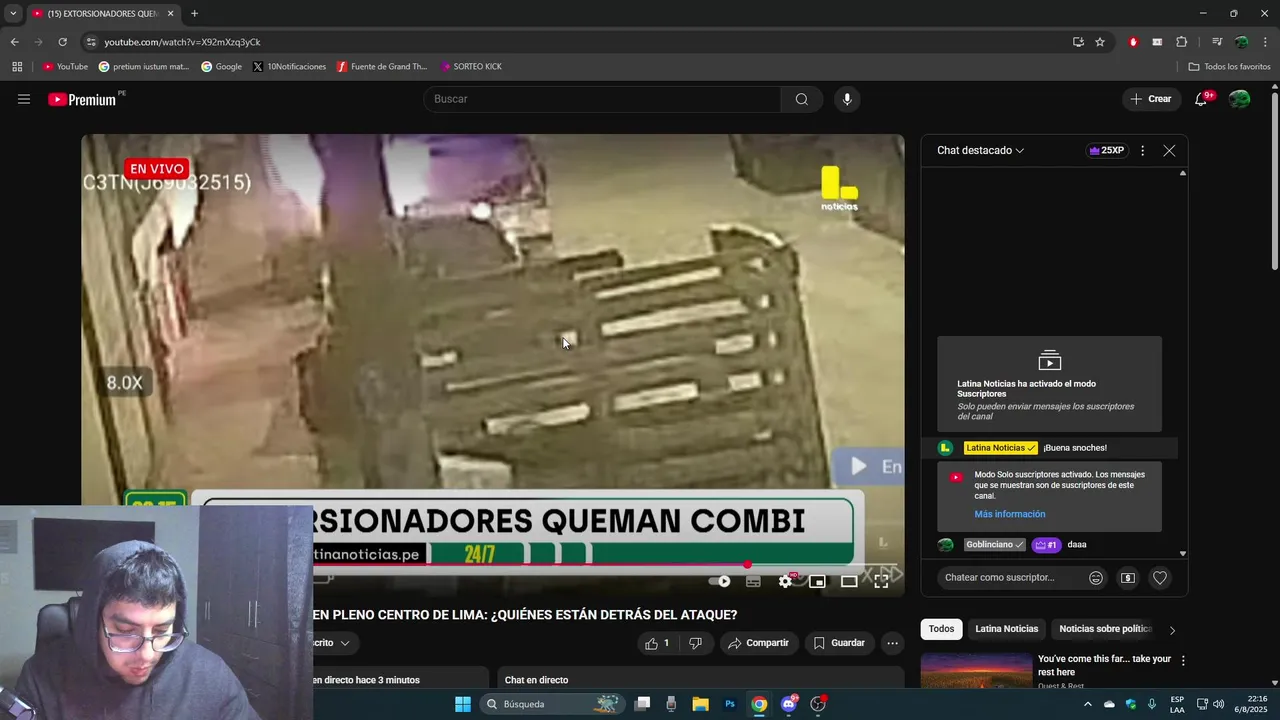Open video settings gear

coord(786,581)
